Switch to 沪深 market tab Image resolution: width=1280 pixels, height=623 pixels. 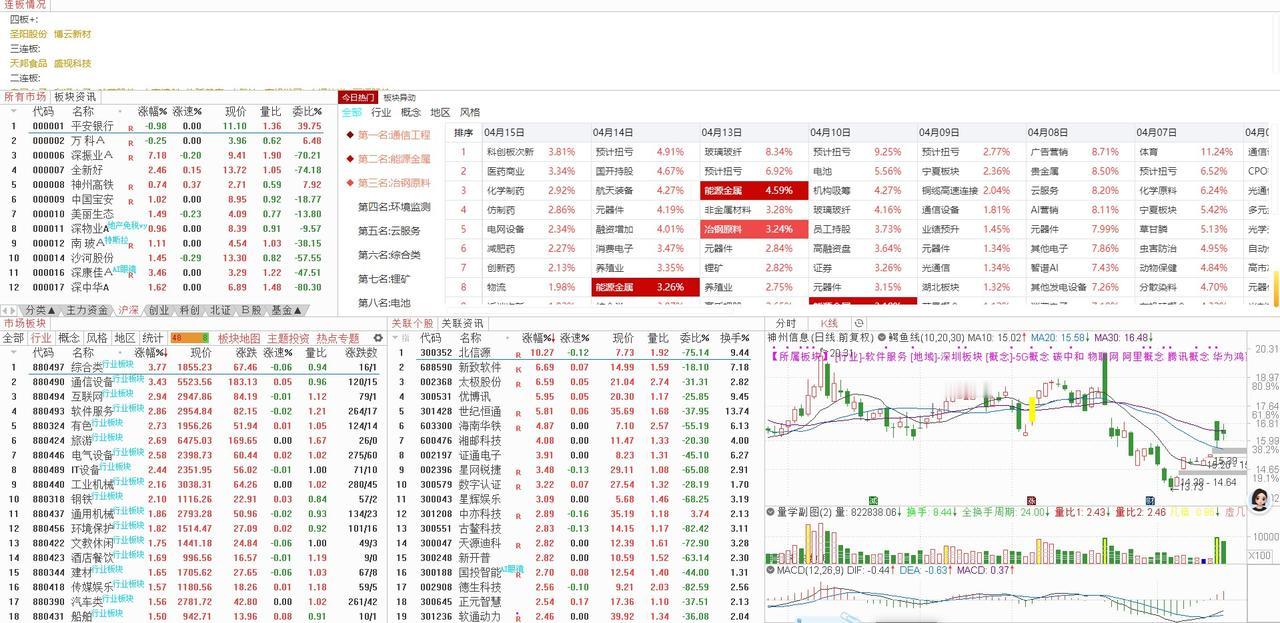(128, 310)
